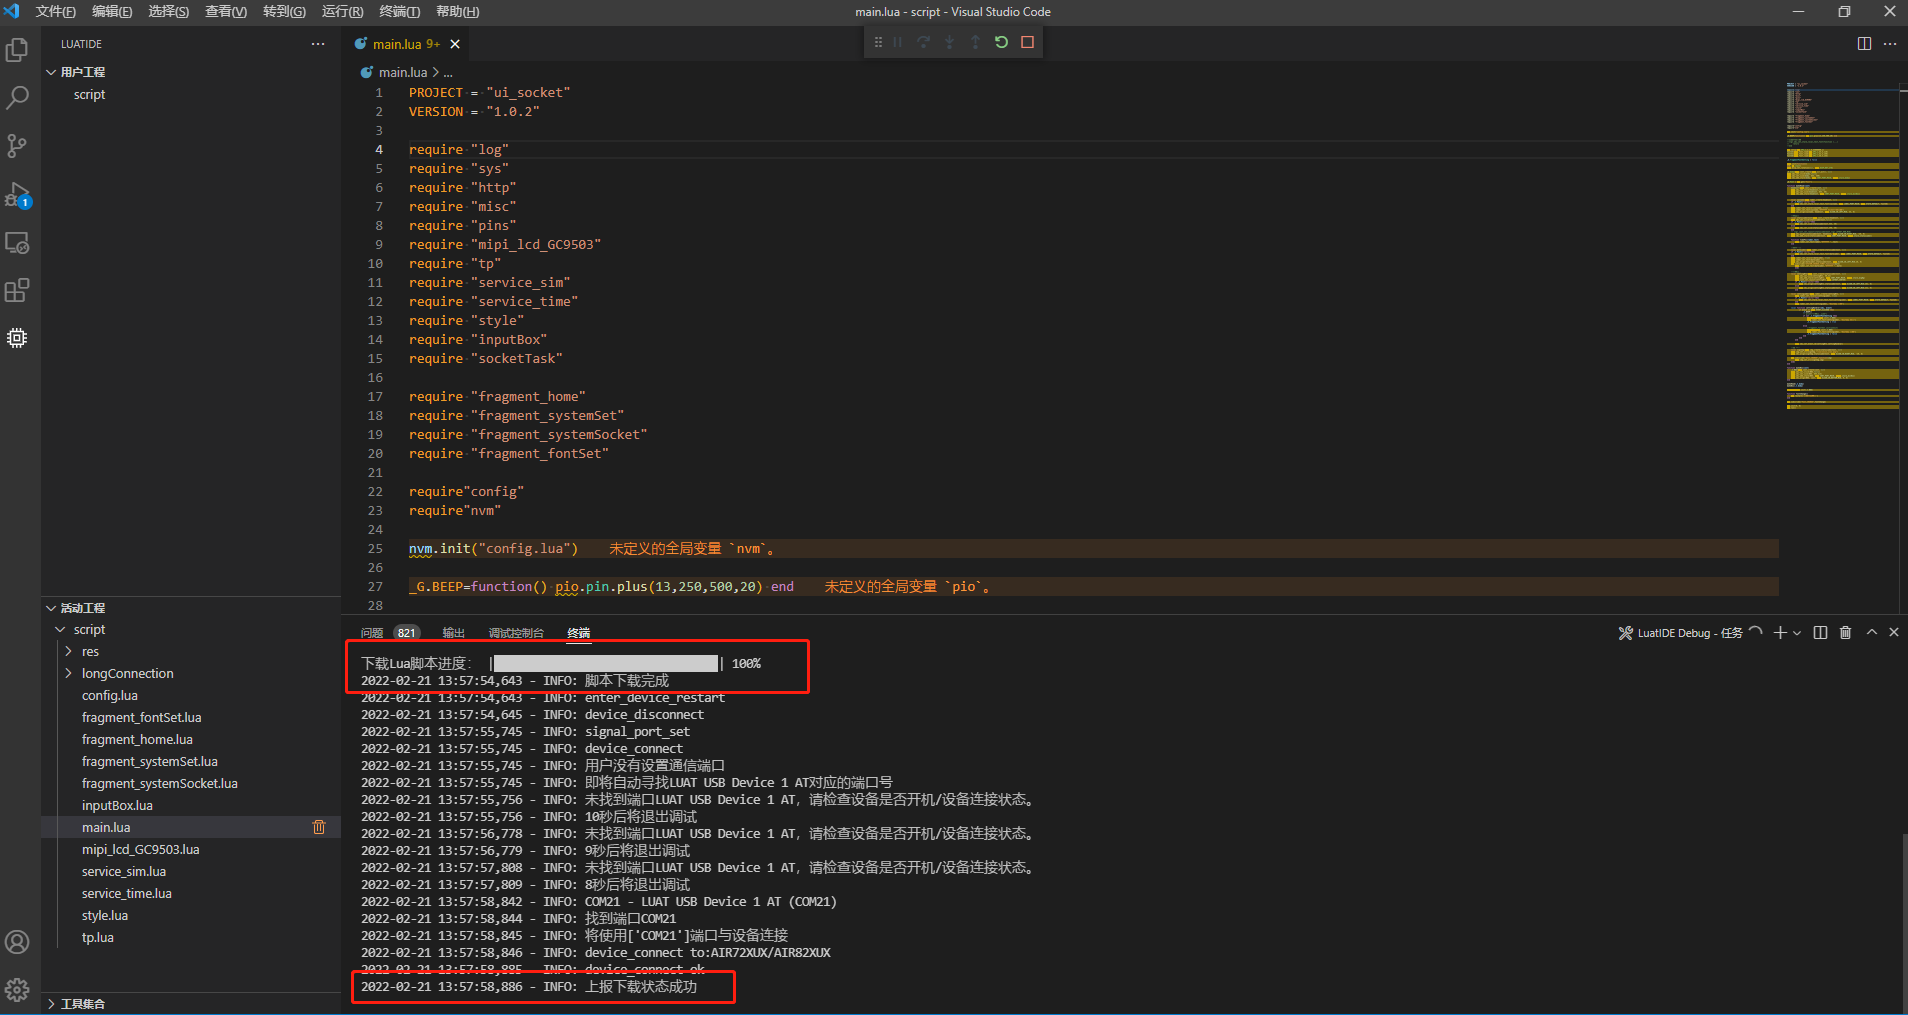Close the main.lua editor tab

tap(455, 44)
